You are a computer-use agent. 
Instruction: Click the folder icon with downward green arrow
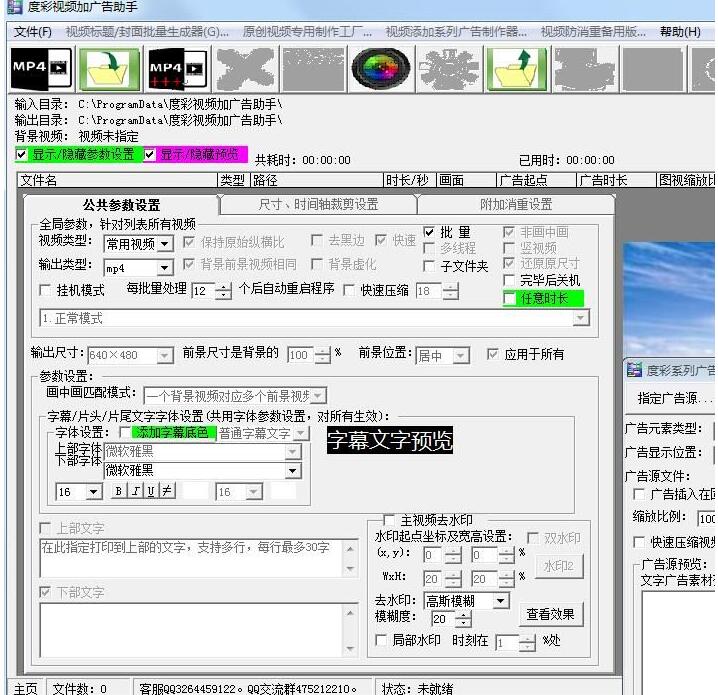pyautogui.click(x=109, y=68)
